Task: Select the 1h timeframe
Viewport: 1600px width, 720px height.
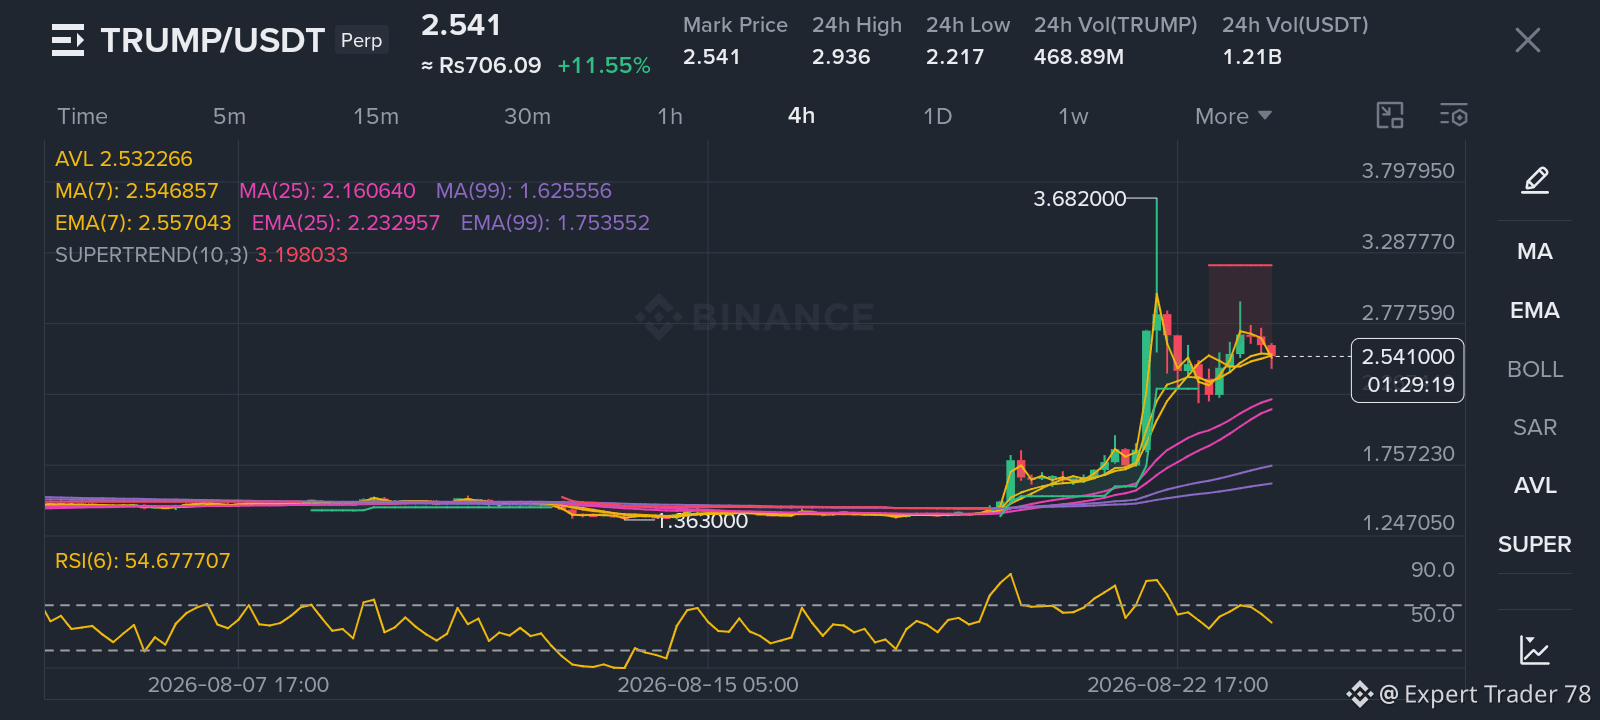Action: click(670, 116)
